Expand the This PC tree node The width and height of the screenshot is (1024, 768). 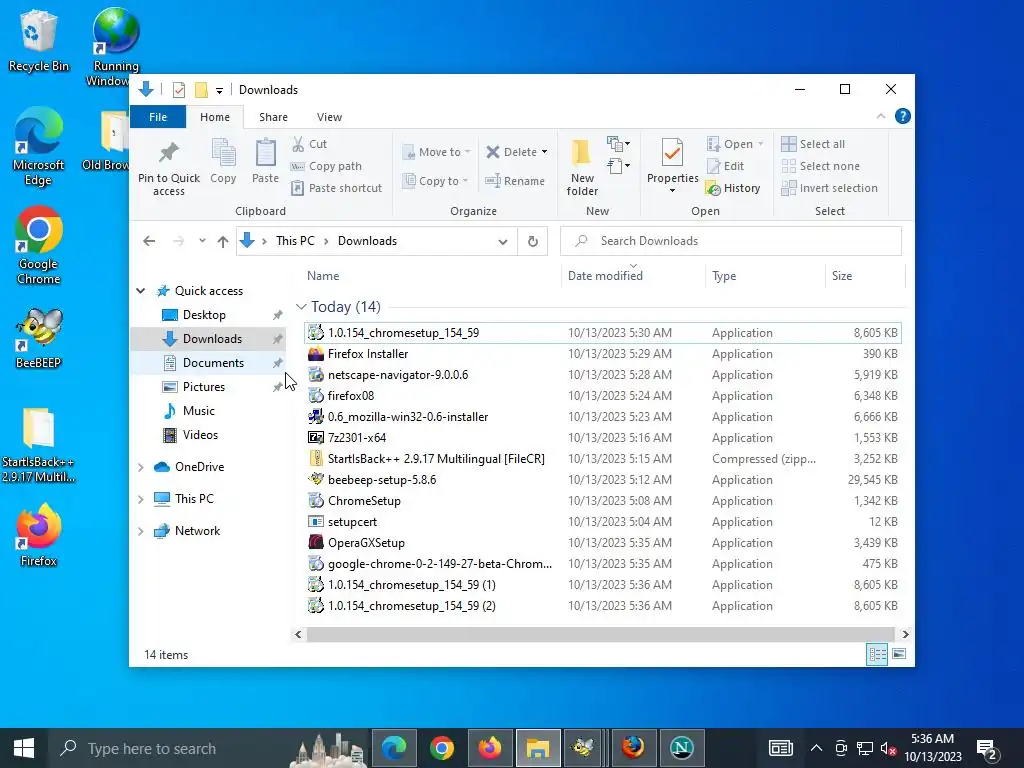pos(140,499)
